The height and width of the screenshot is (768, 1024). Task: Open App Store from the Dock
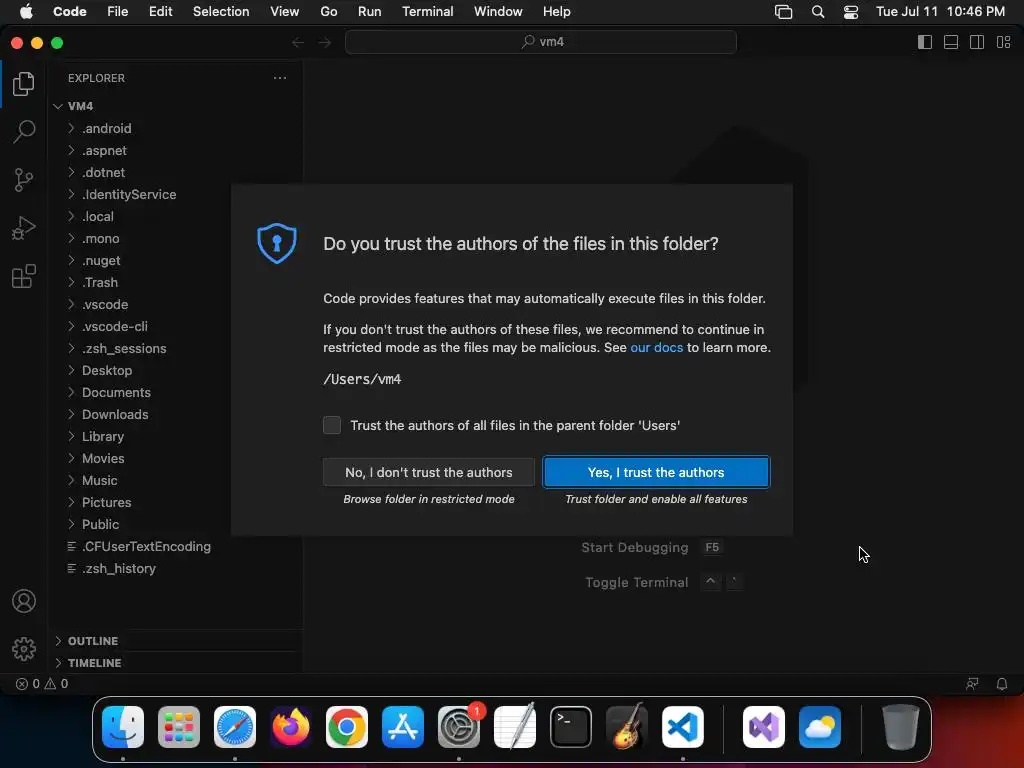pyautogui.click(x=403, y=727)
